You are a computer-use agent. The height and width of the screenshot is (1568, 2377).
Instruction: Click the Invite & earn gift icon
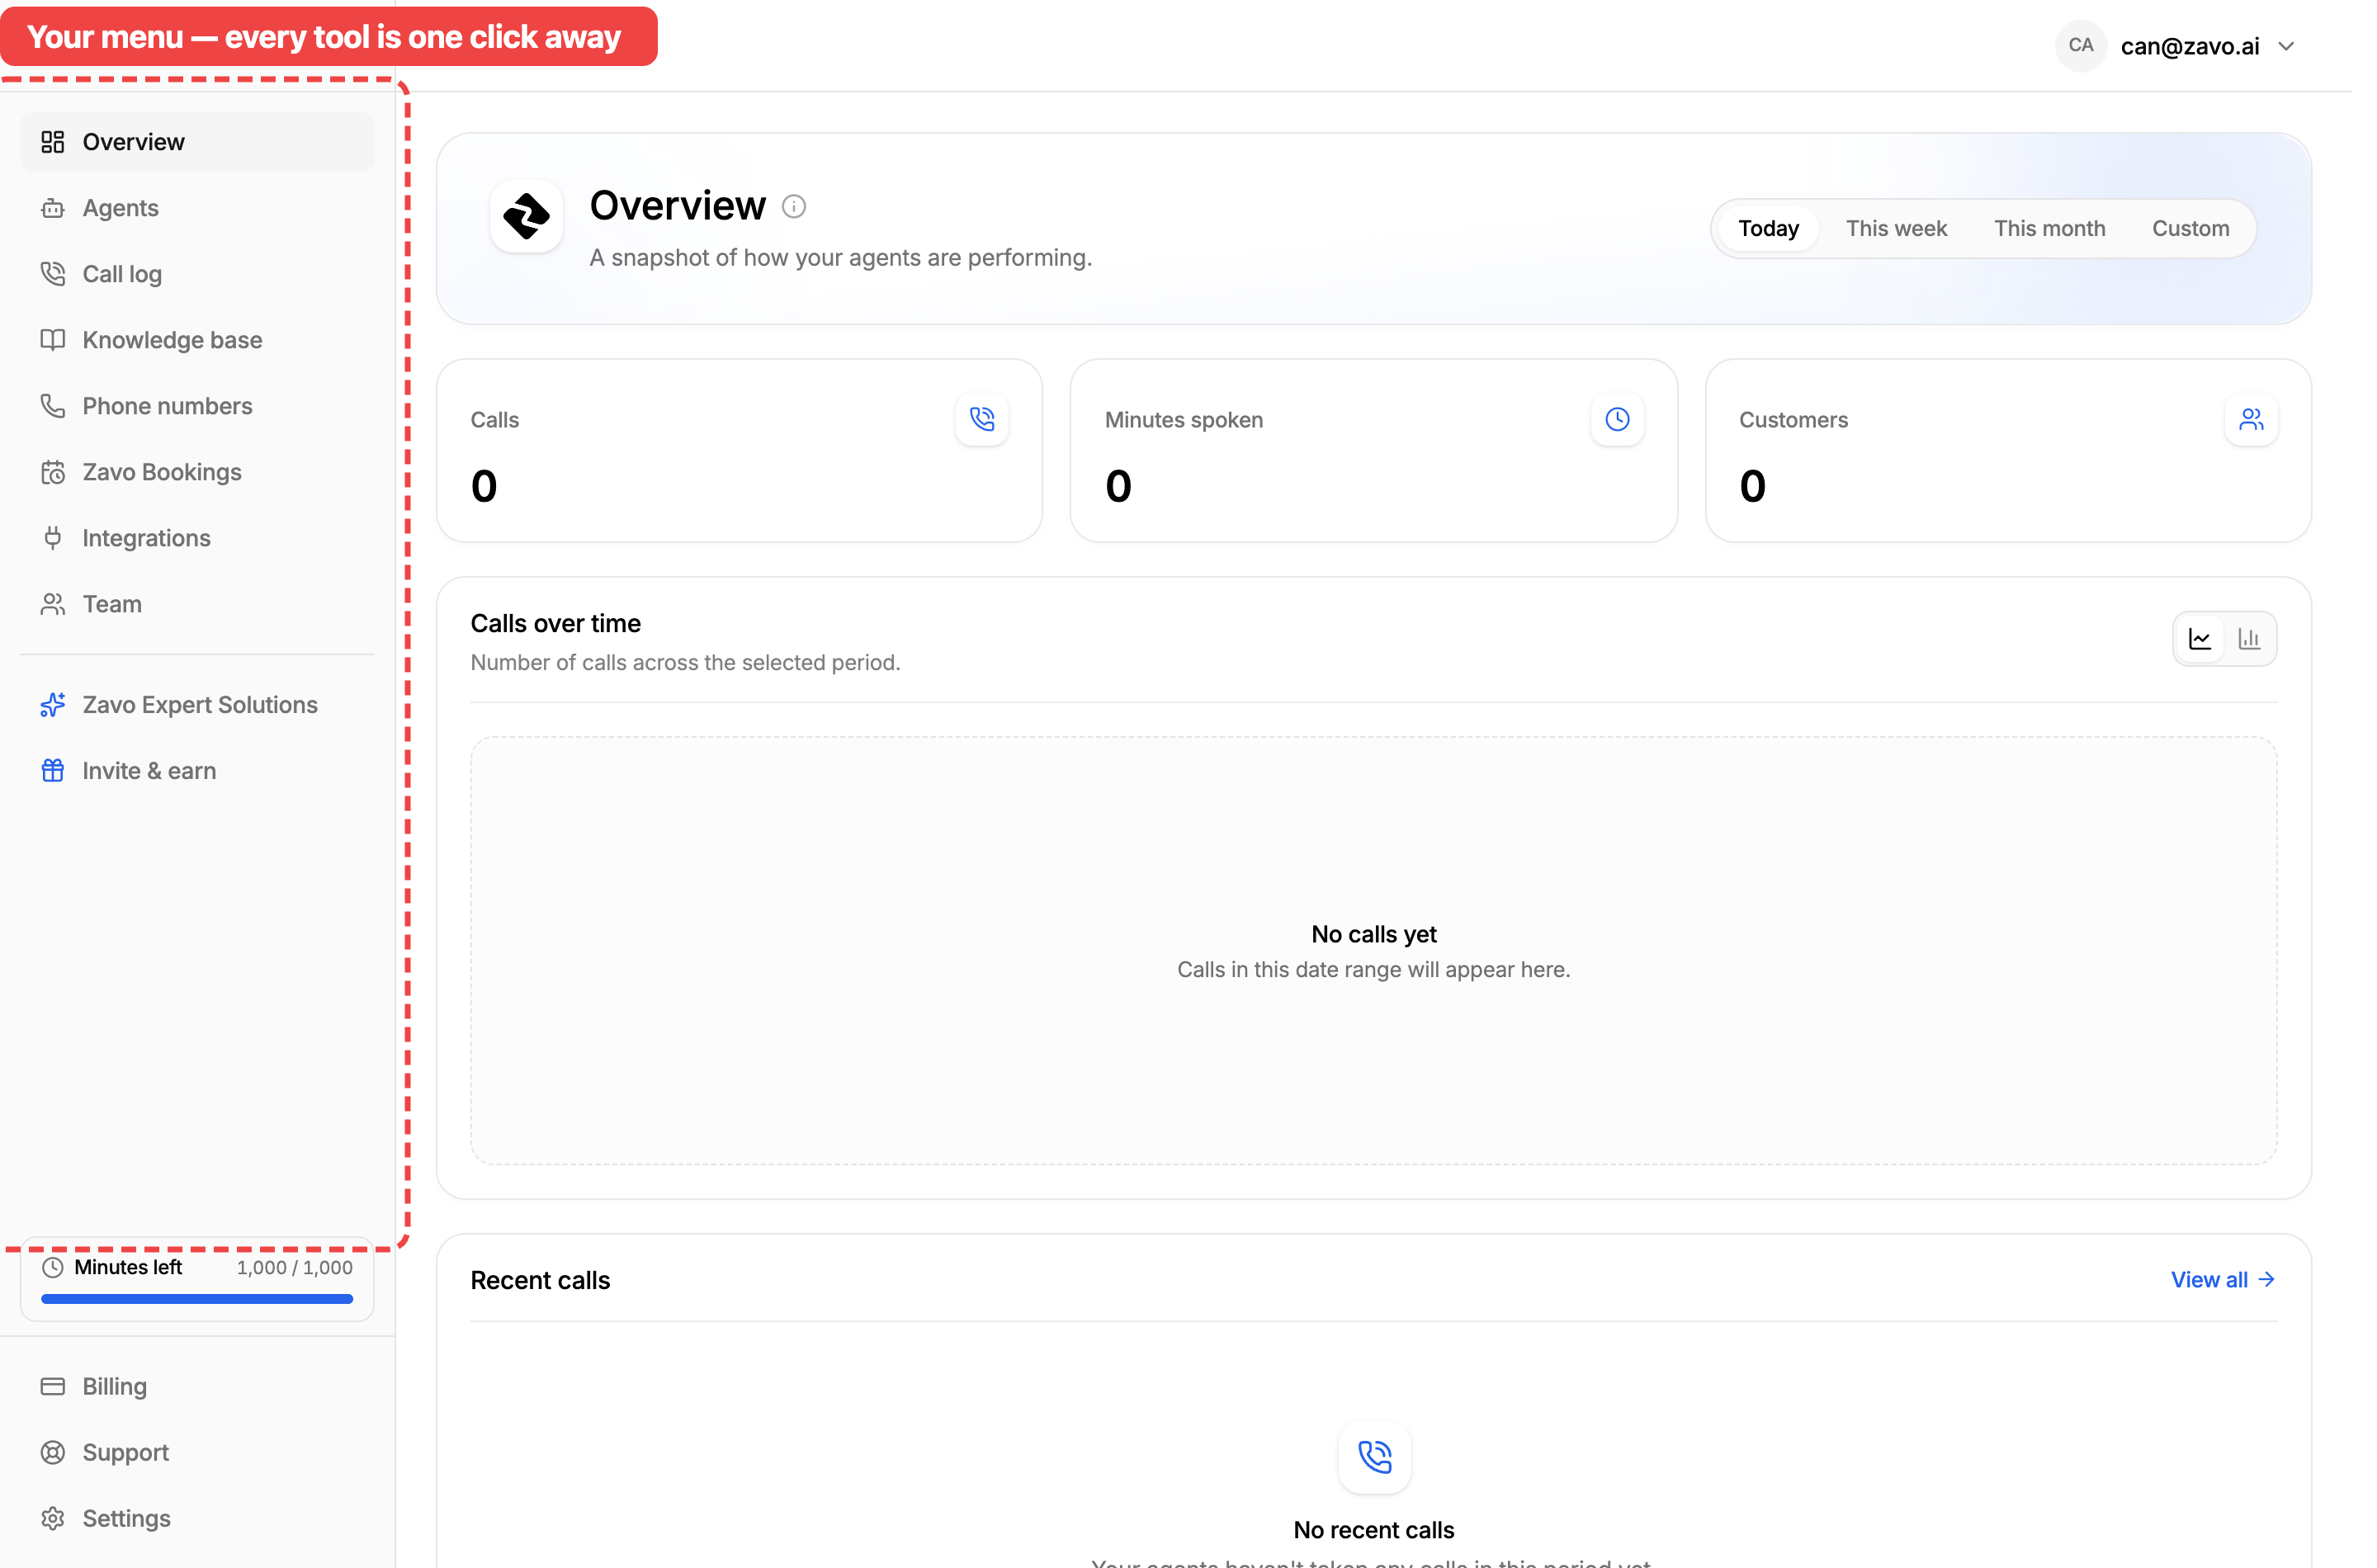click(x=53, y=771)
